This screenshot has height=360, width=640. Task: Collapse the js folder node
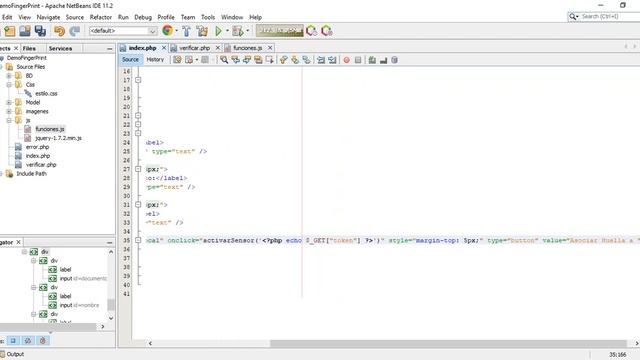pos(9,120)
